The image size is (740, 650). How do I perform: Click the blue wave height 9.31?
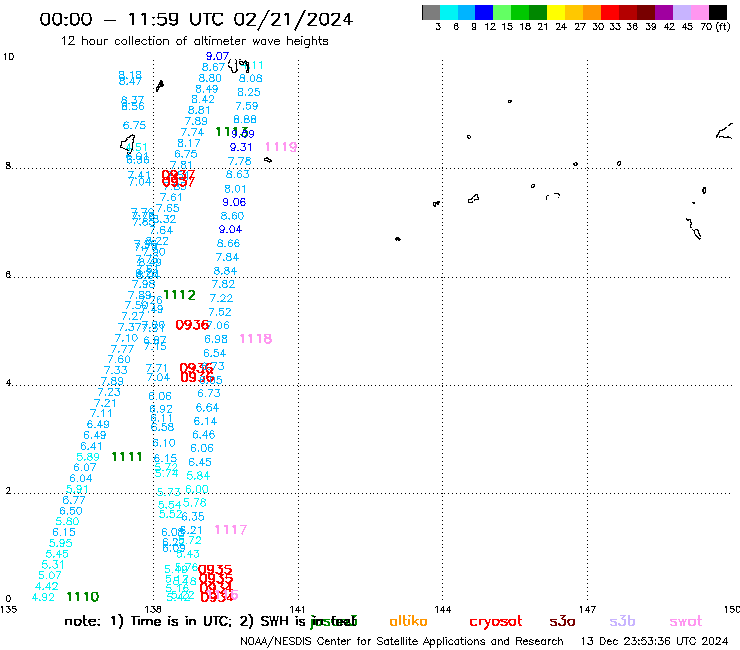(x=241, y=147)
